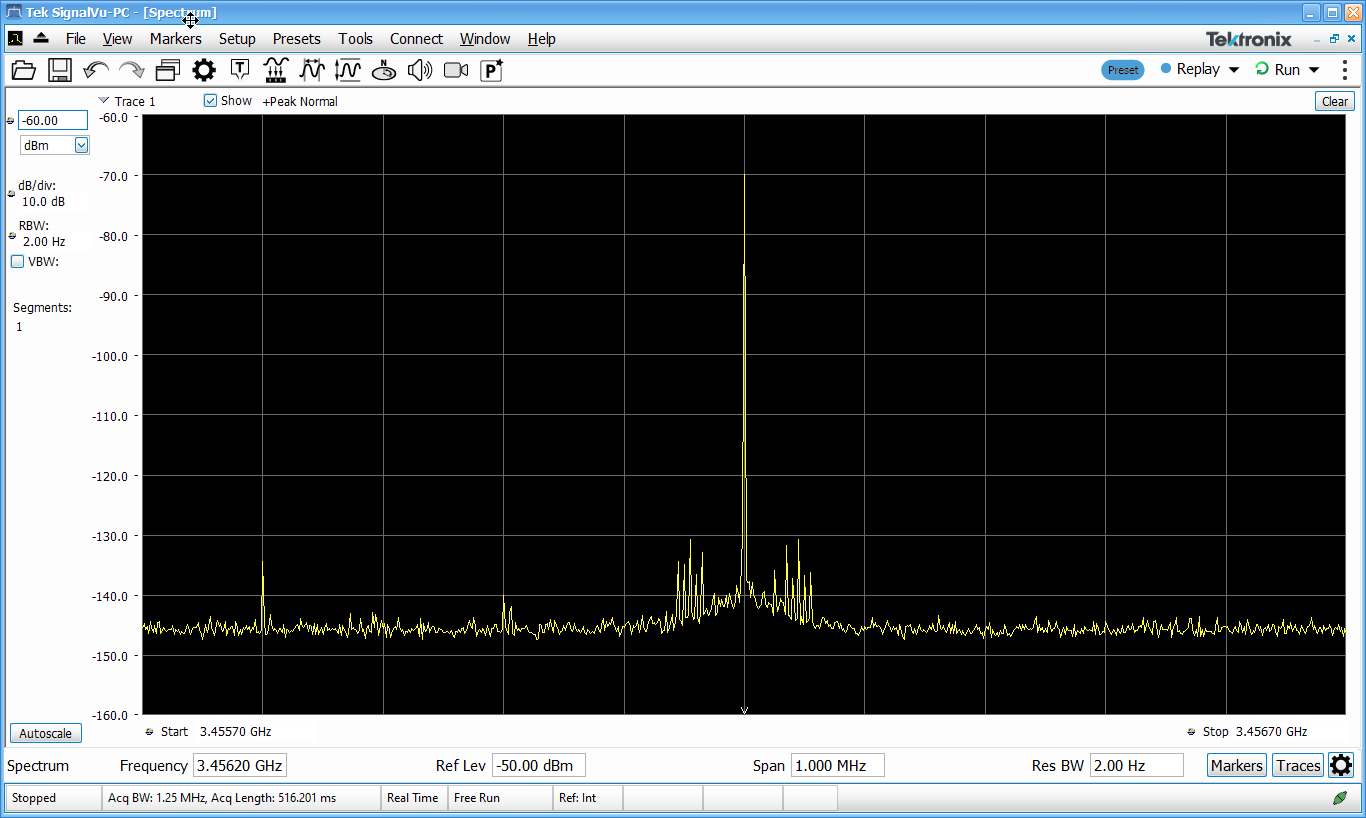Click the -60.00 reference level field
Image resolution: width=1366 pixels, height=818 pixels.
(x=53, y=120)
